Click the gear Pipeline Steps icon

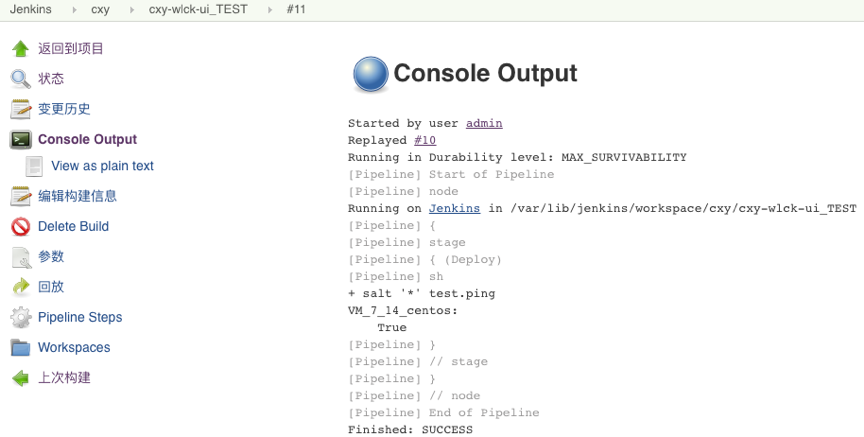pos(20,317)
